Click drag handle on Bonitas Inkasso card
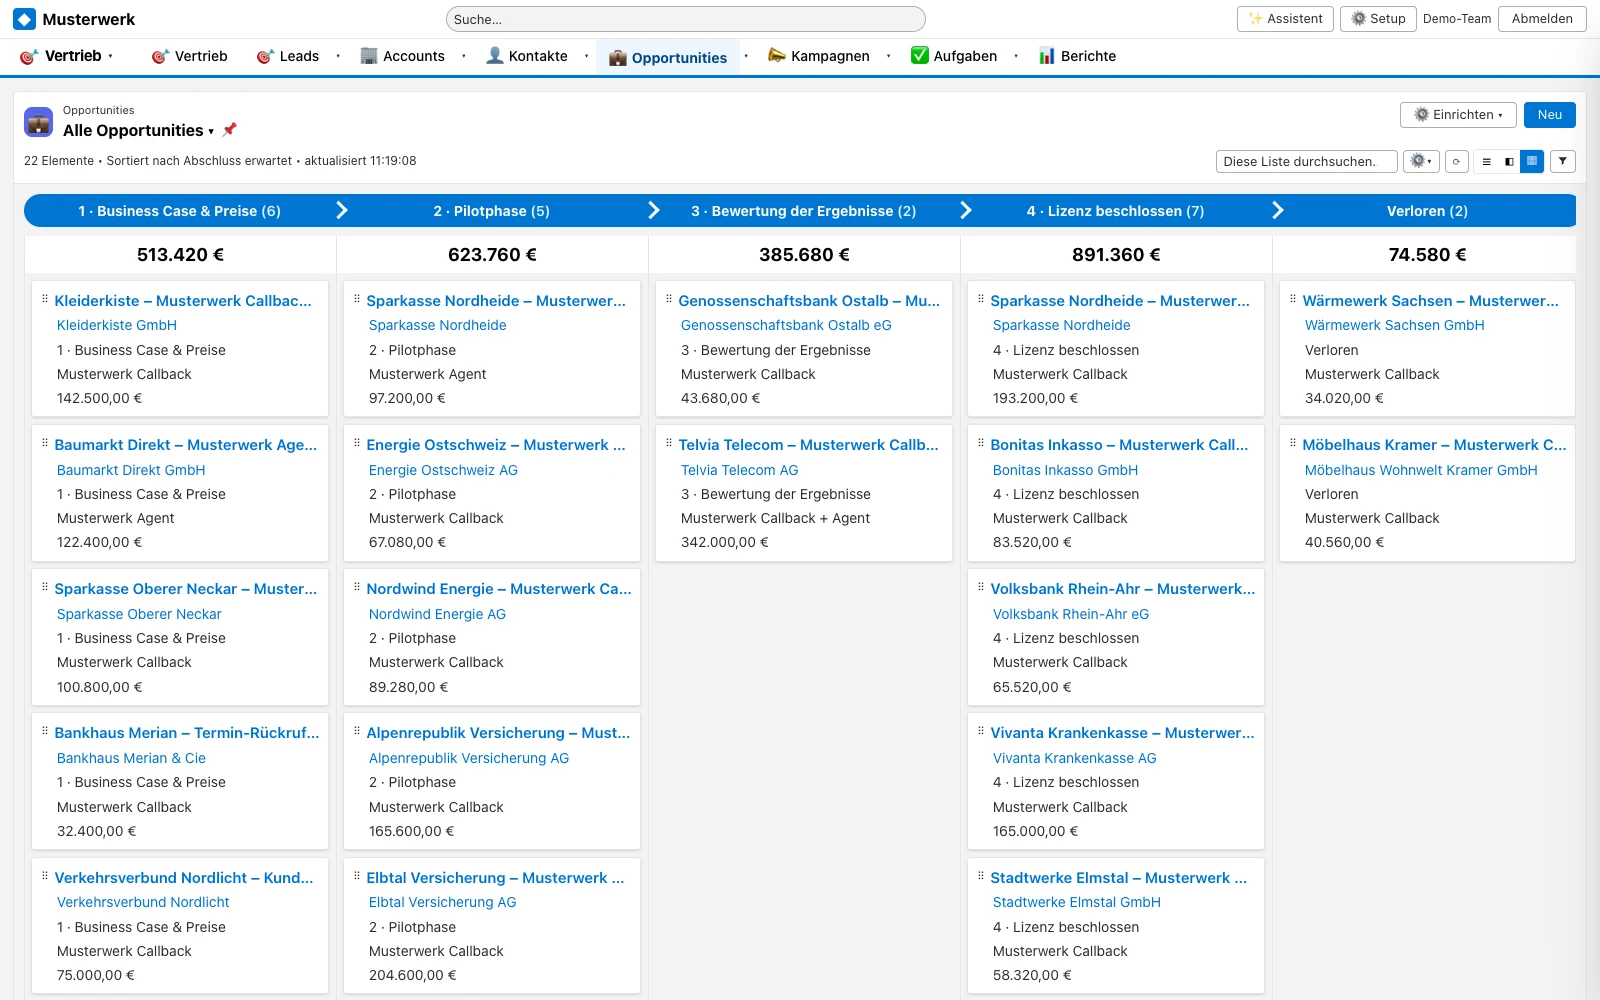Viewport: 1600px width, 1000px height. tap(980, 443)
